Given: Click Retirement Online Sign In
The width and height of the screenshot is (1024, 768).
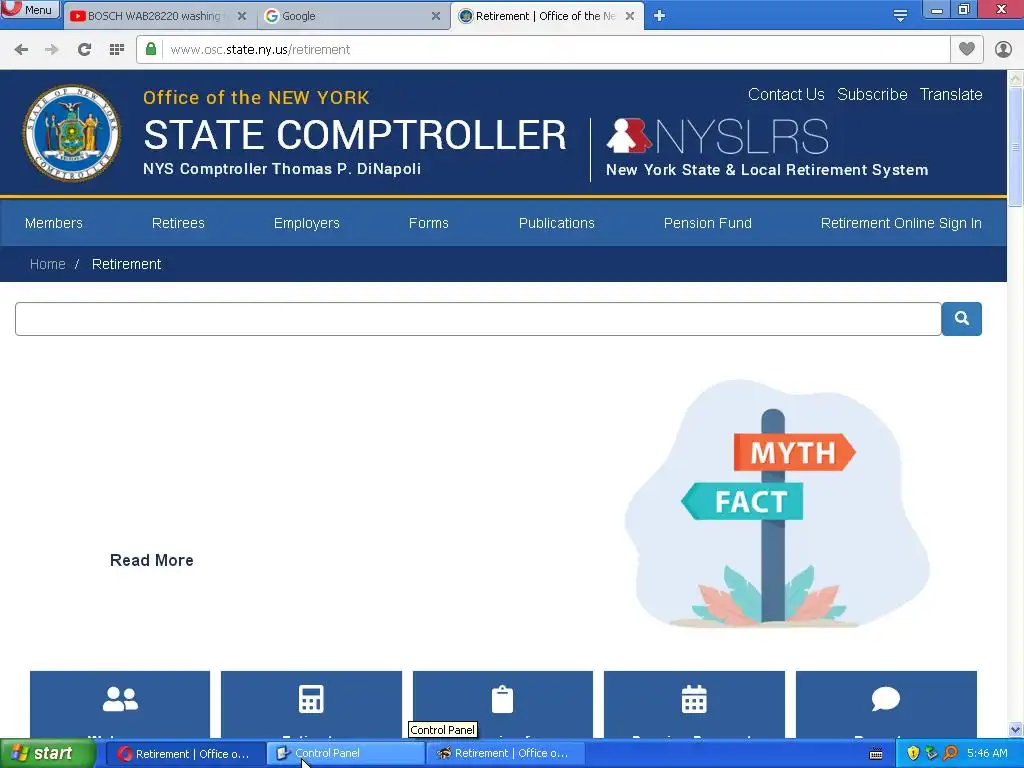Looking at the screenshot, I should [x=901, y=223].
